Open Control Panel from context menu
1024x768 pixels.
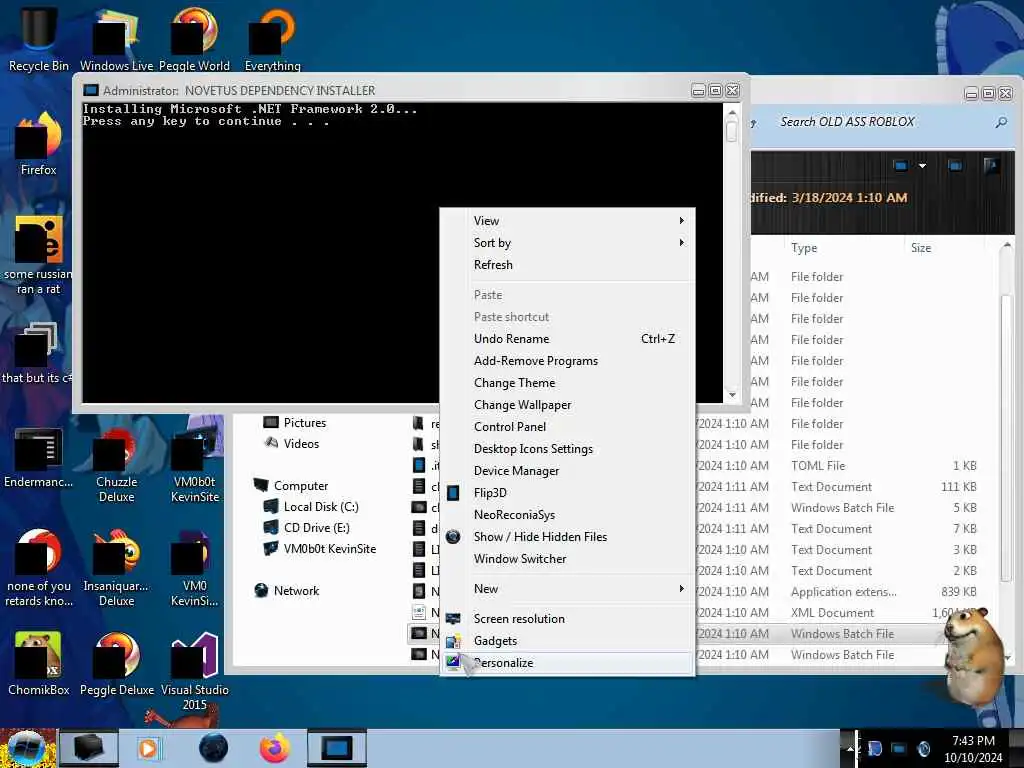tap(567, 427)
